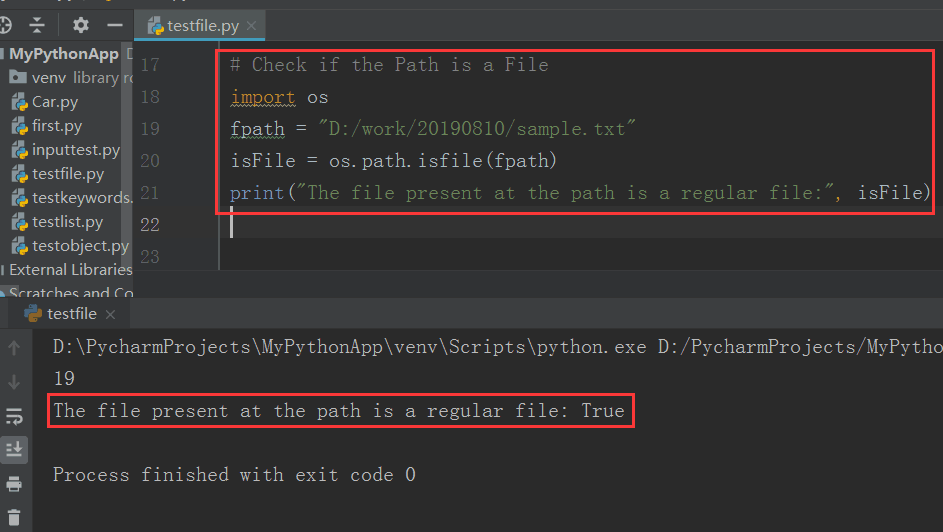Click 'The file present at the path' output line
Image resolution: width=943 pixels, height=532 pixels.
[339, 411]
